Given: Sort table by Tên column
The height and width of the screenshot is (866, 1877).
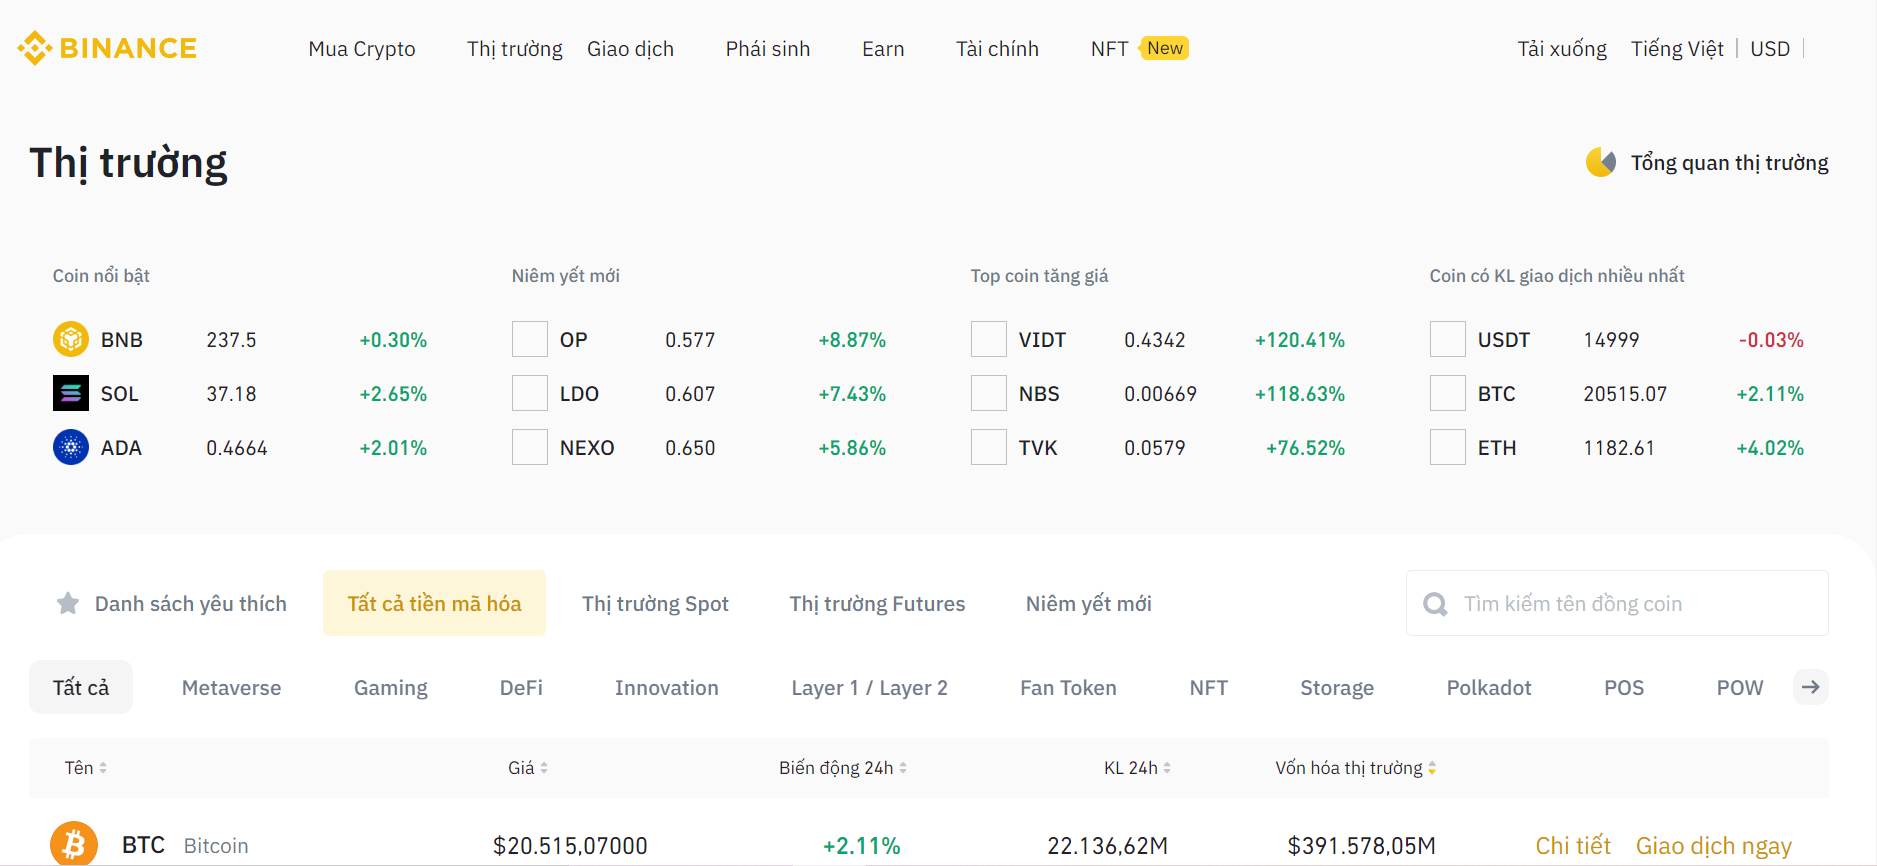Looking at the screenshot, I should point(86,768).
